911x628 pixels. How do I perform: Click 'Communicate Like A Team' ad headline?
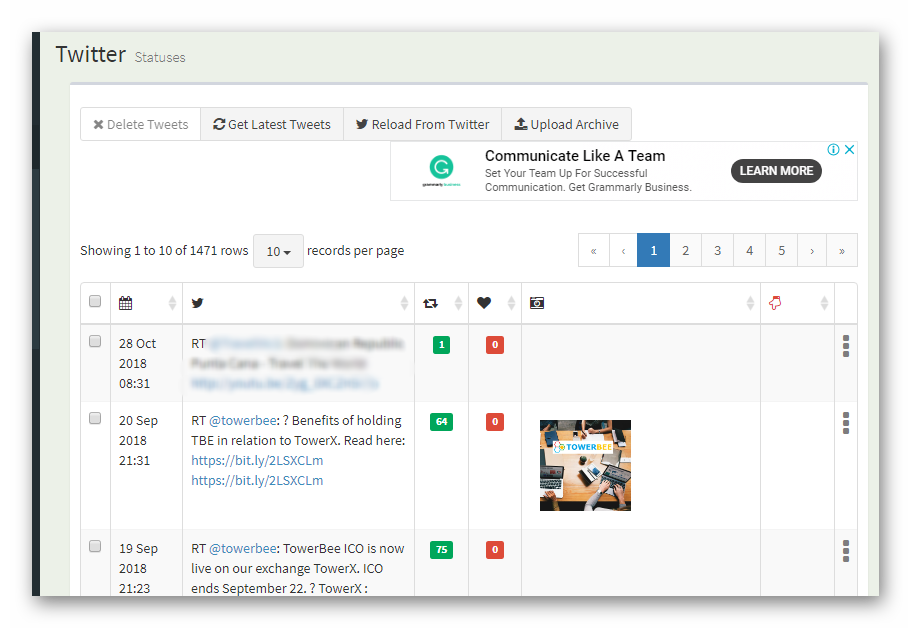coord(575,156)
